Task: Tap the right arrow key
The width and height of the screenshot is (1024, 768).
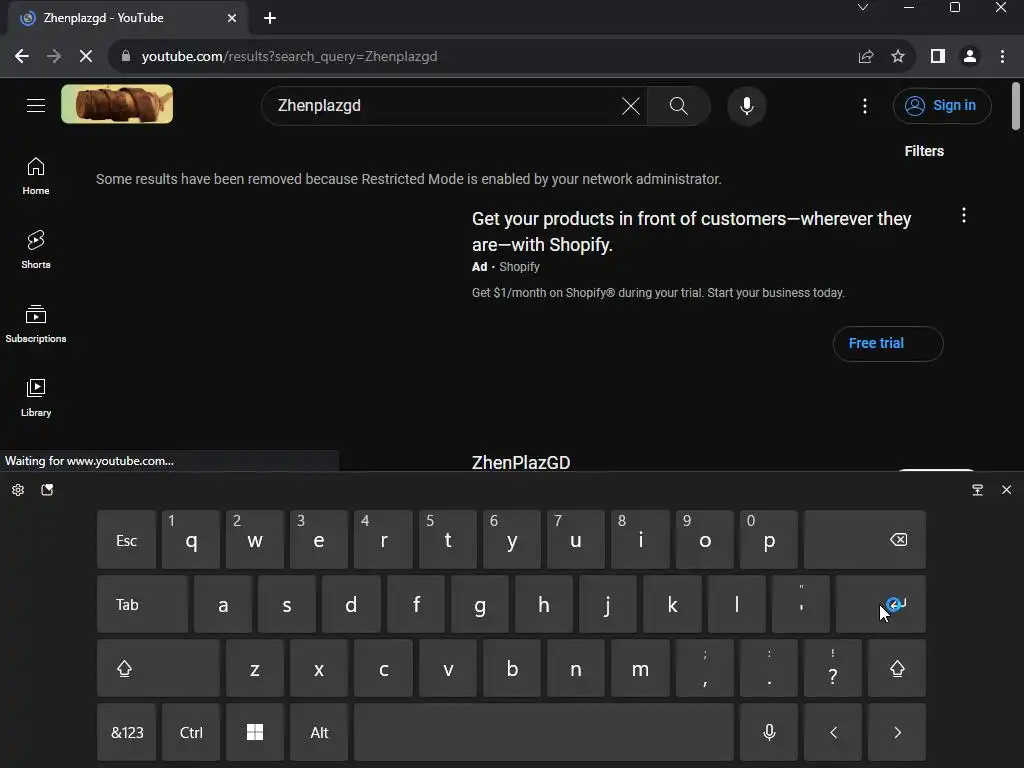Action: [x=897, y=732]
